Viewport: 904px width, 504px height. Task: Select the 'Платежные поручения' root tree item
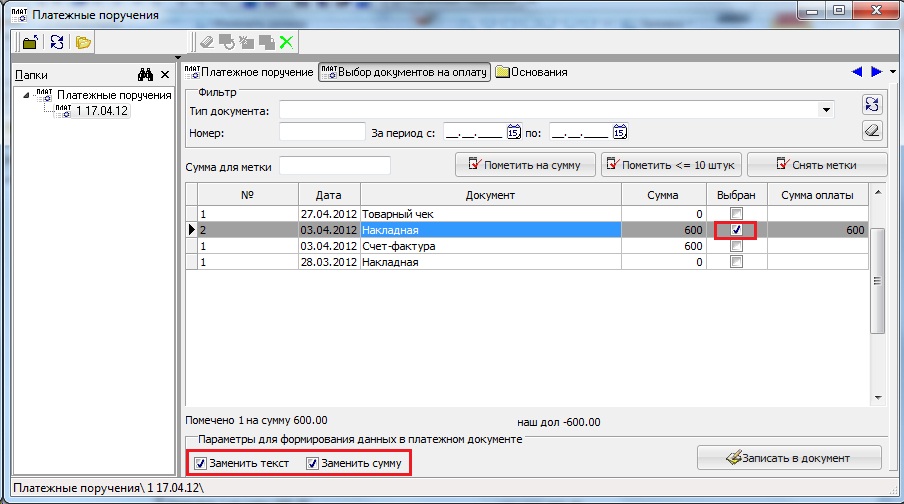114,95
